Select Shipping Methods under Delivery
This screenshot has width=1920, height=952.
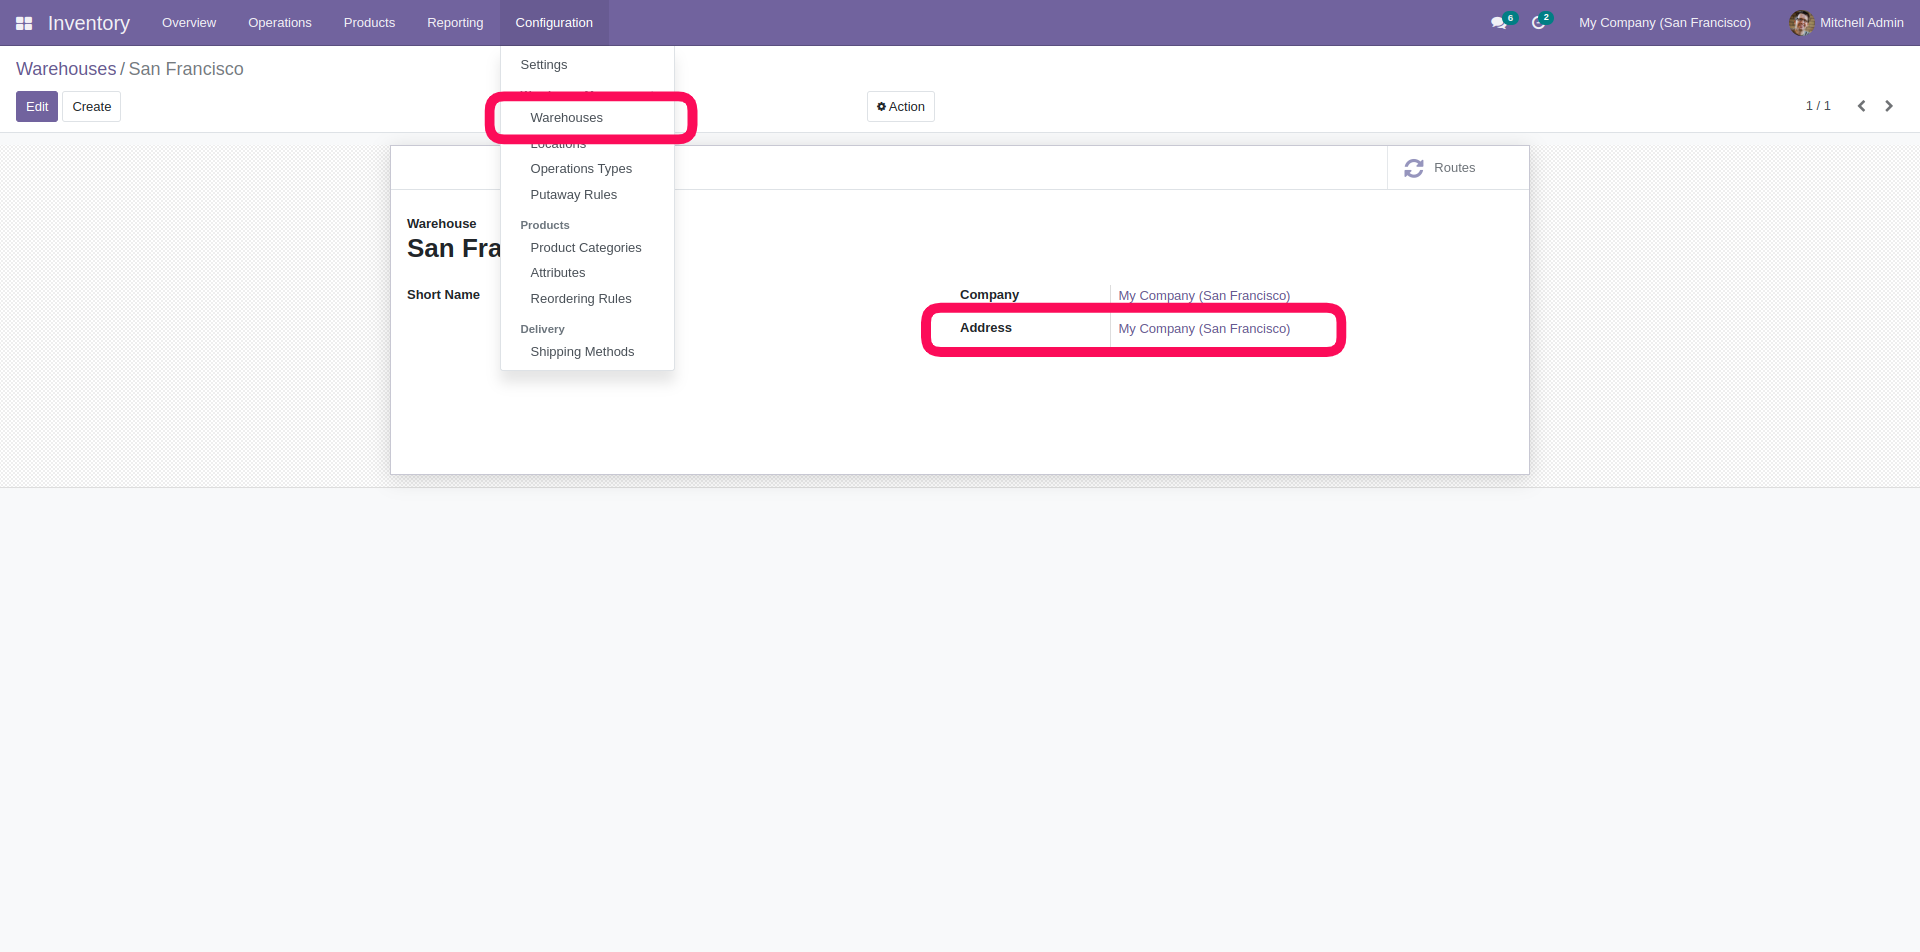581,352
